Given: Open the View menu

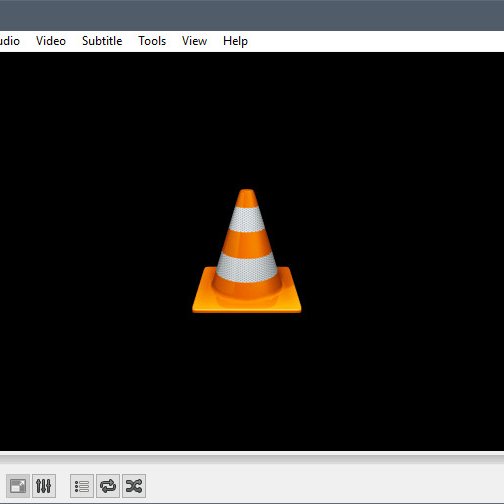Looking at the screenshot, I should (x=194, y=41).
